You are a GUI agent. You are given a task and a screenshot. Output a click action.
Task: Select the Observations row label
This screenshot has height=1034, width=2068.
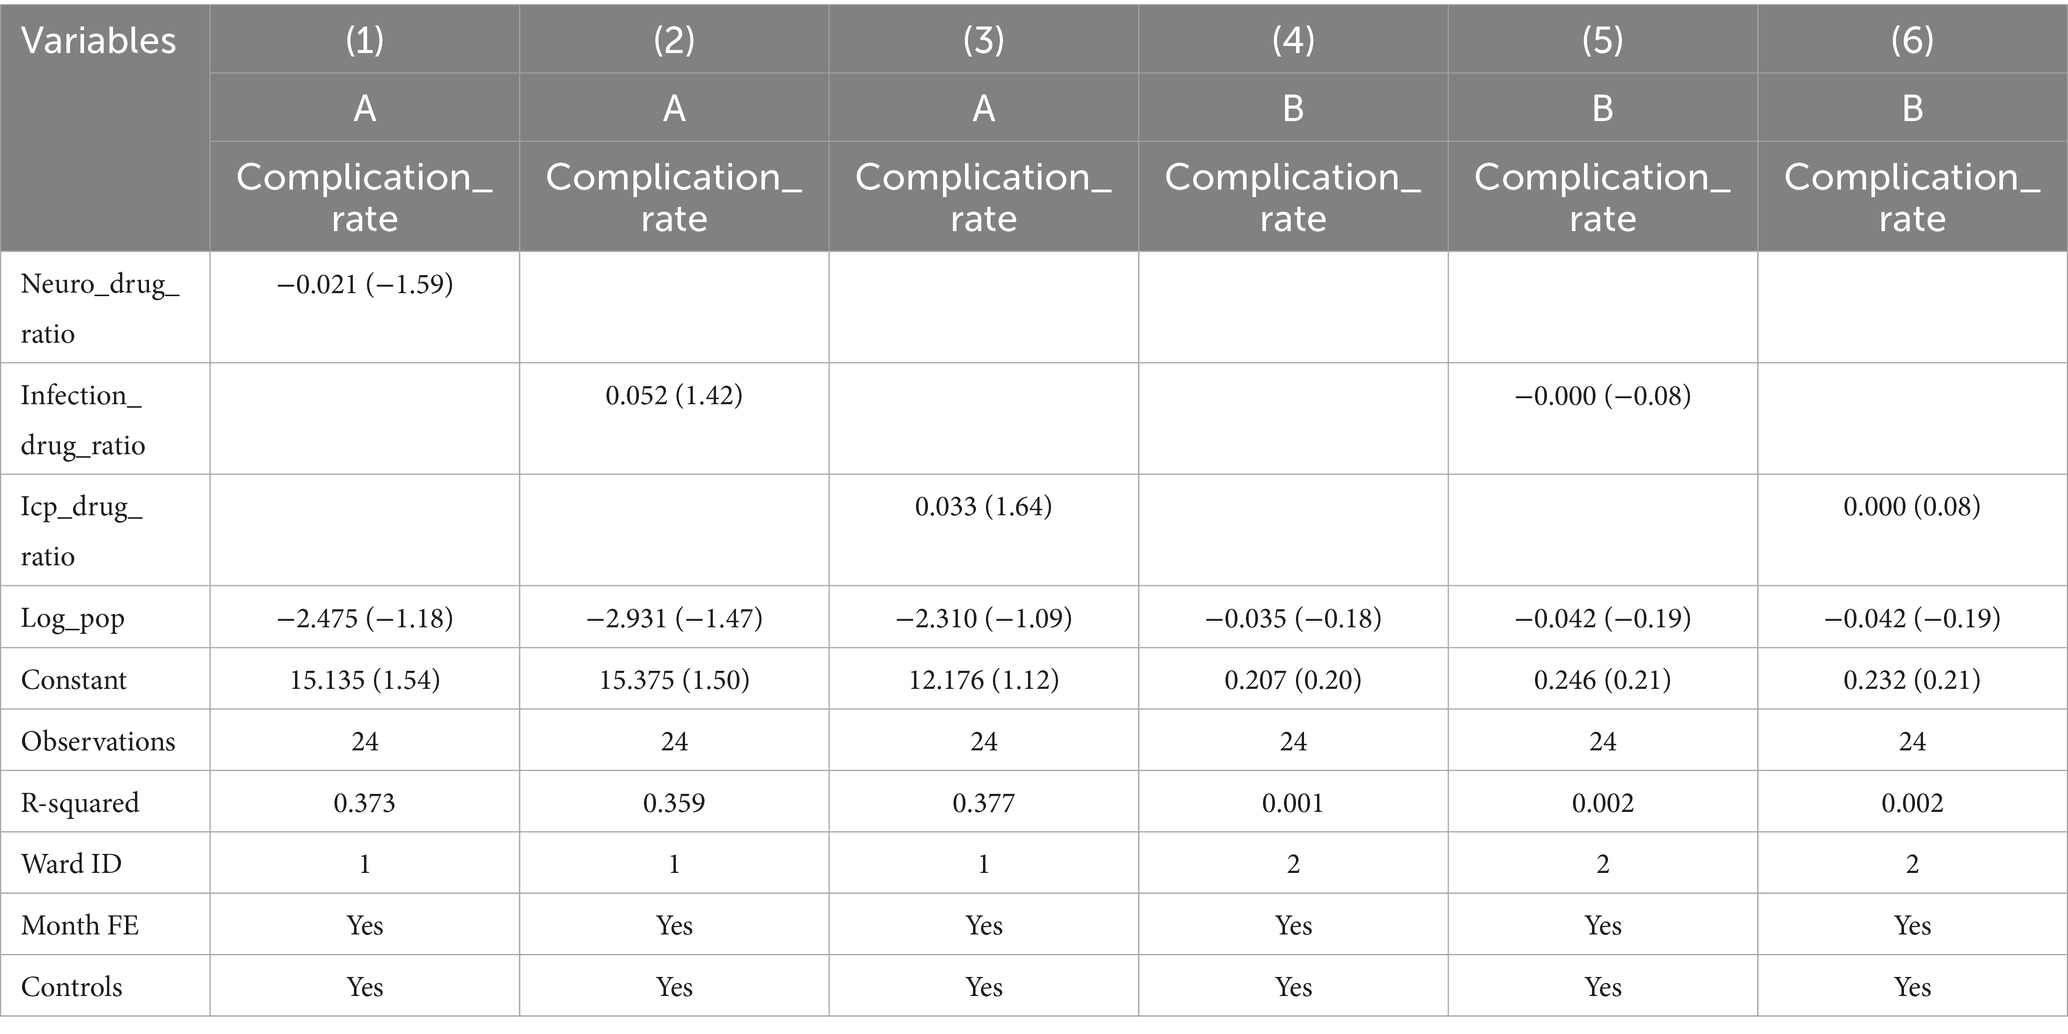[98, 741]
